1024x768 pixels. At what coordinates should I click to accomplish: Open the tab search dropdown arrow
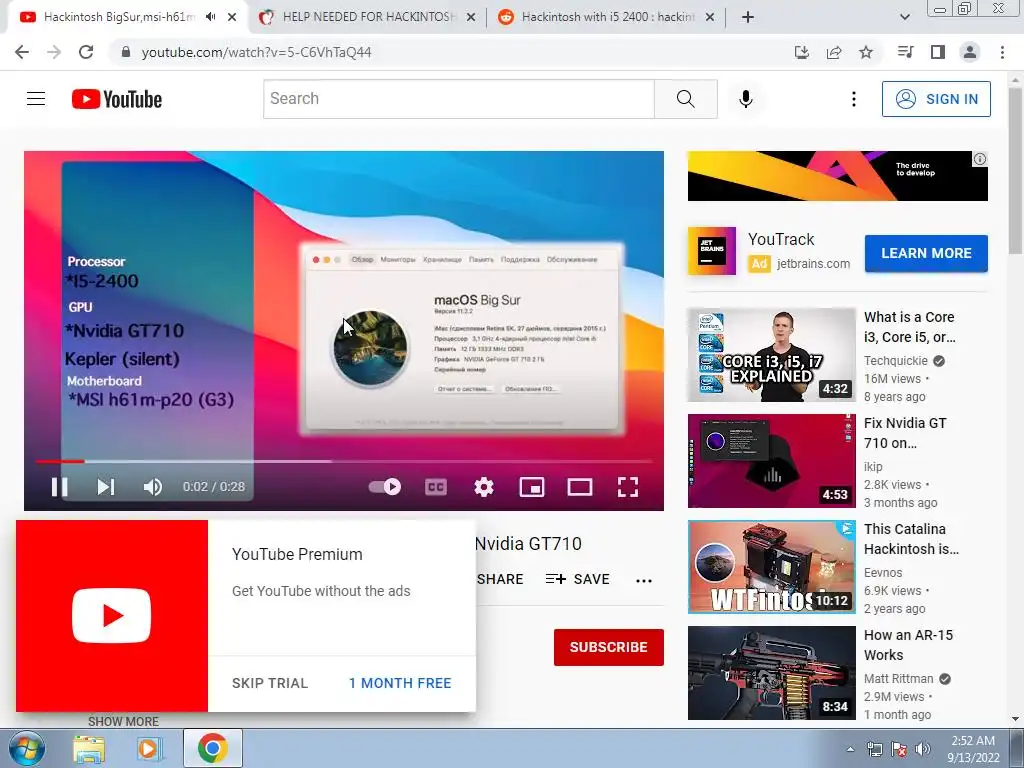tap(904, 17)
